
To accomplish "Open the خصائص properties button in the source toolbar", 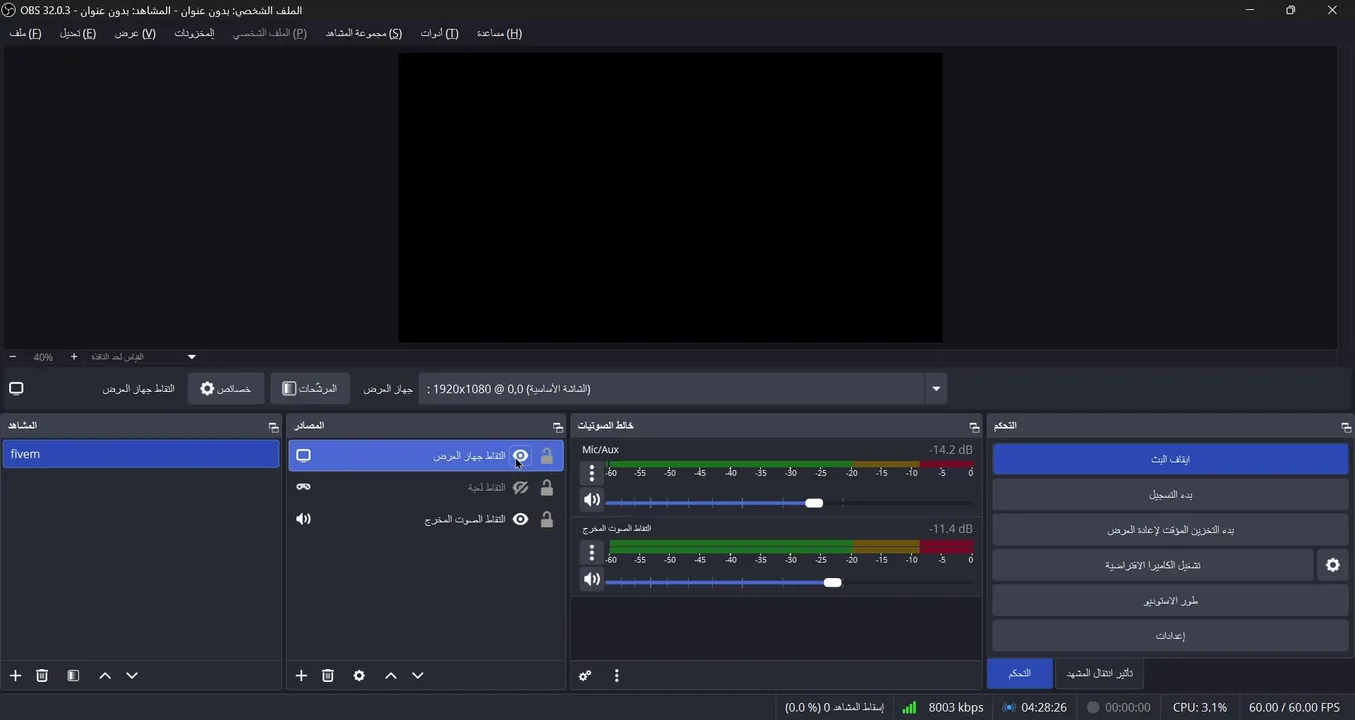I will 226,389.
